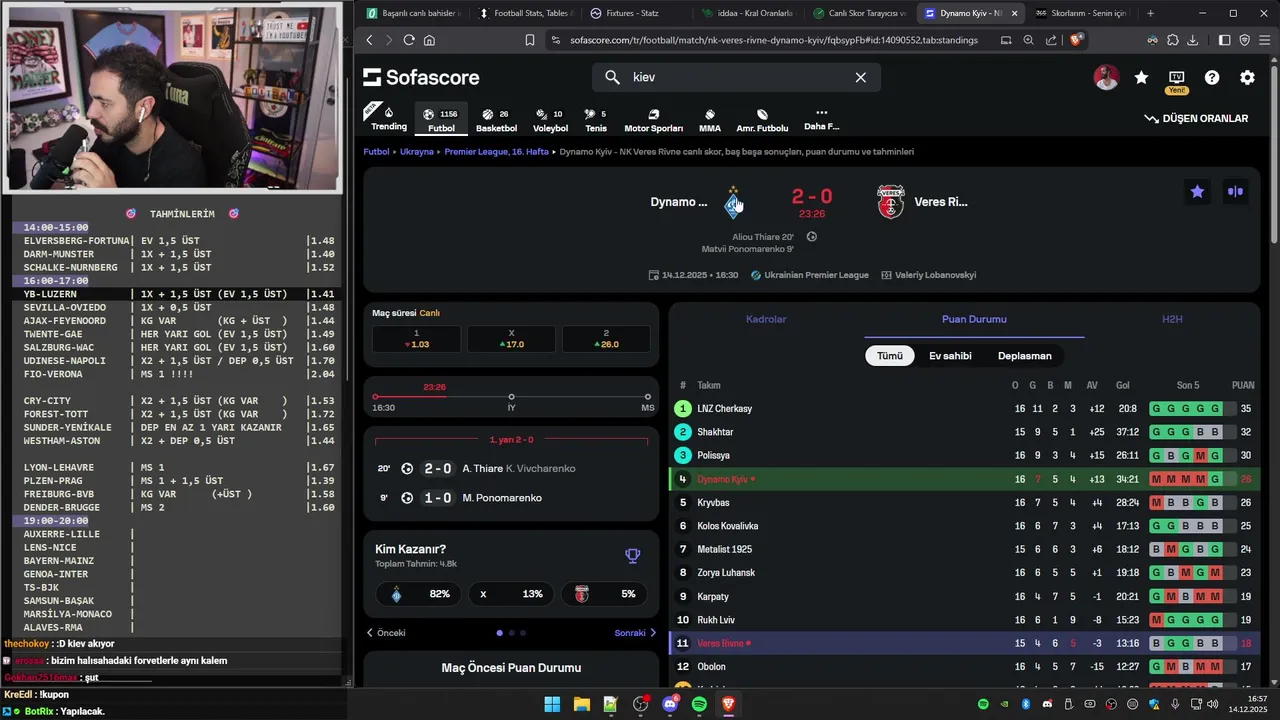Open the page zoom control

pos(1029,40)
